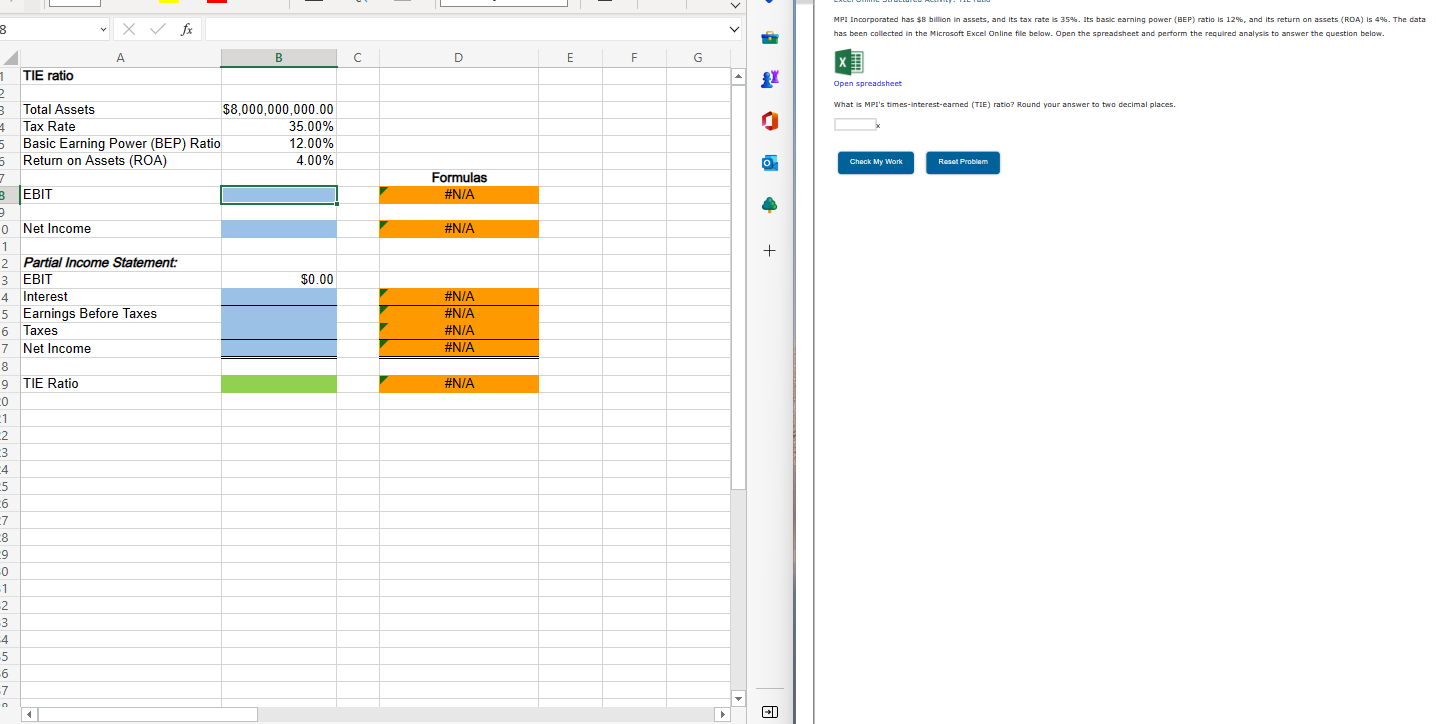
Task: Select the 'Partial Income Statement:' cell
Action: click(120, 262)
